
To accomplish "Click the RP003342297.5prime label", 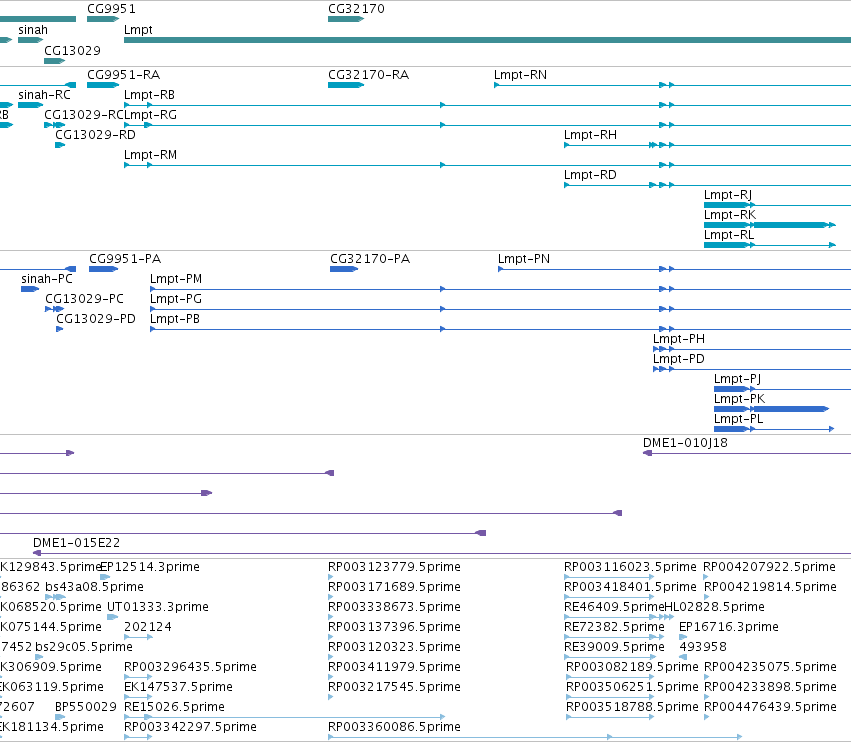I will (190, 727).
